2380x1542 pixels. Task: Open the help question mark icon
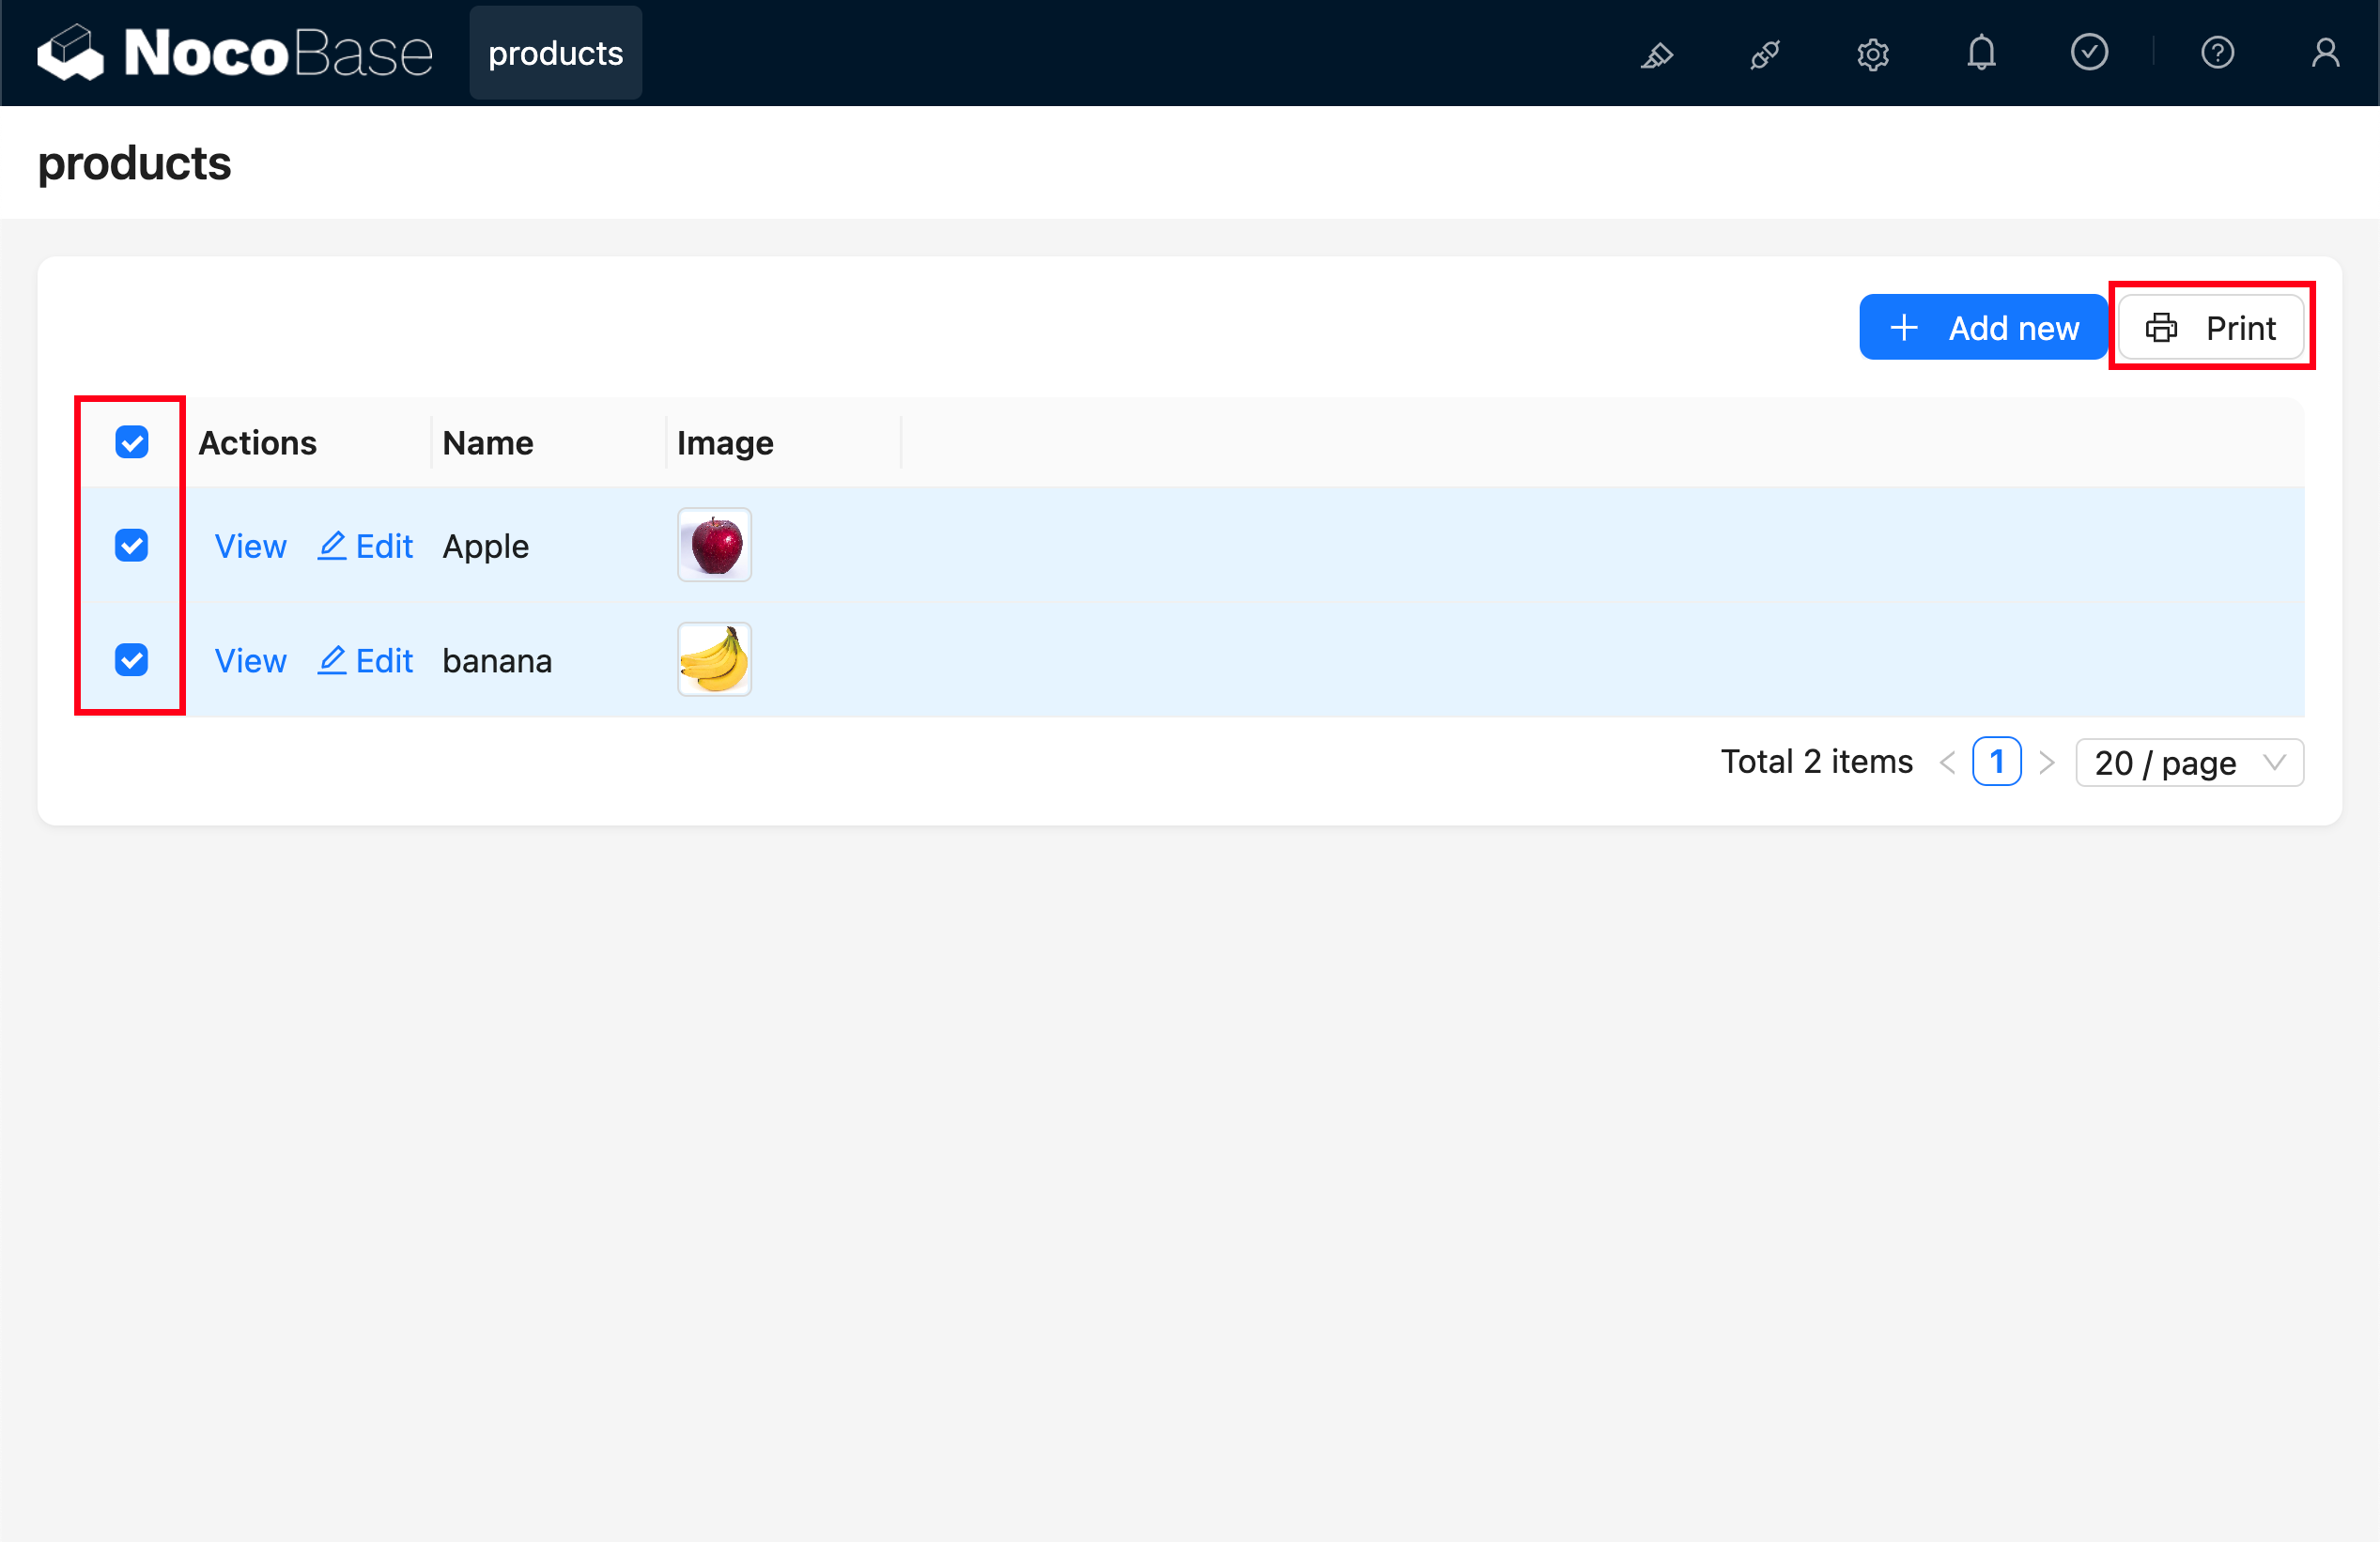click(2217, 53)
